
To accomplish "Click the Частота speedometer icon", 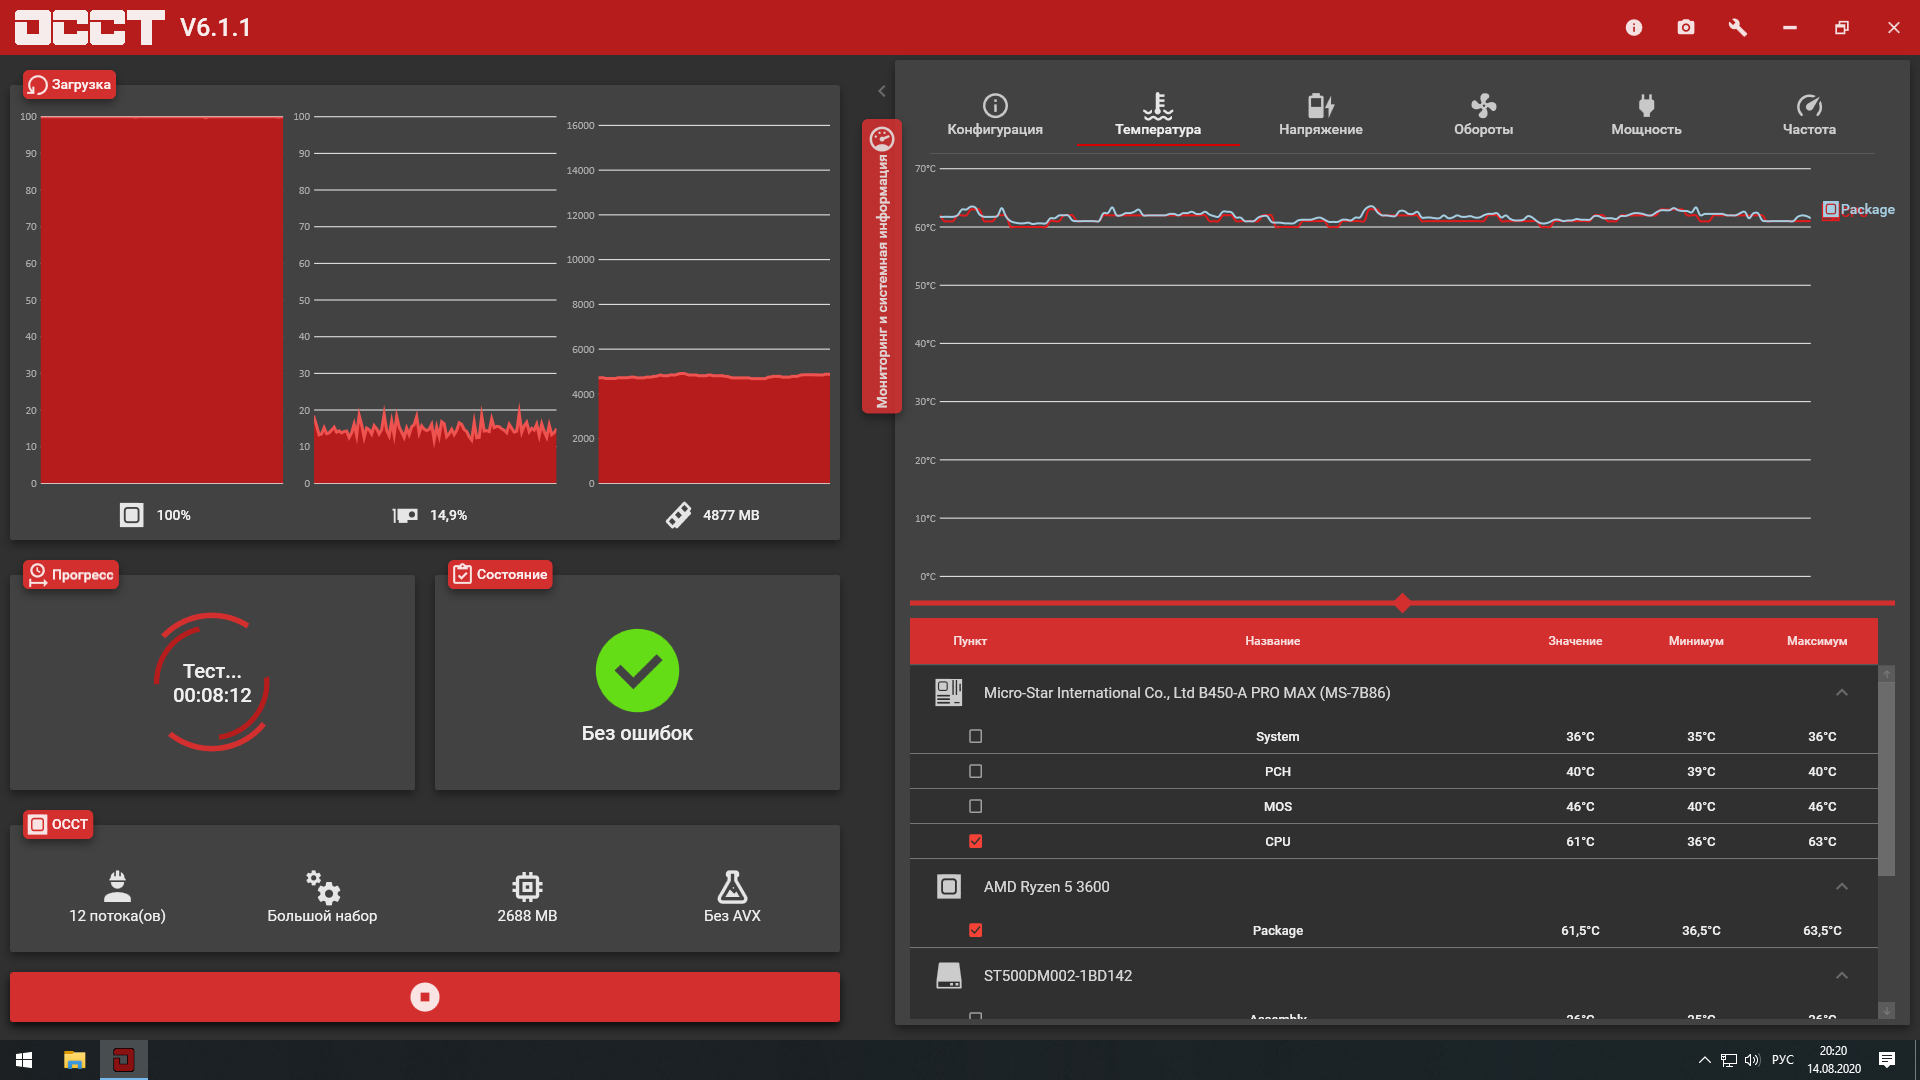I will coord(1809,105).
